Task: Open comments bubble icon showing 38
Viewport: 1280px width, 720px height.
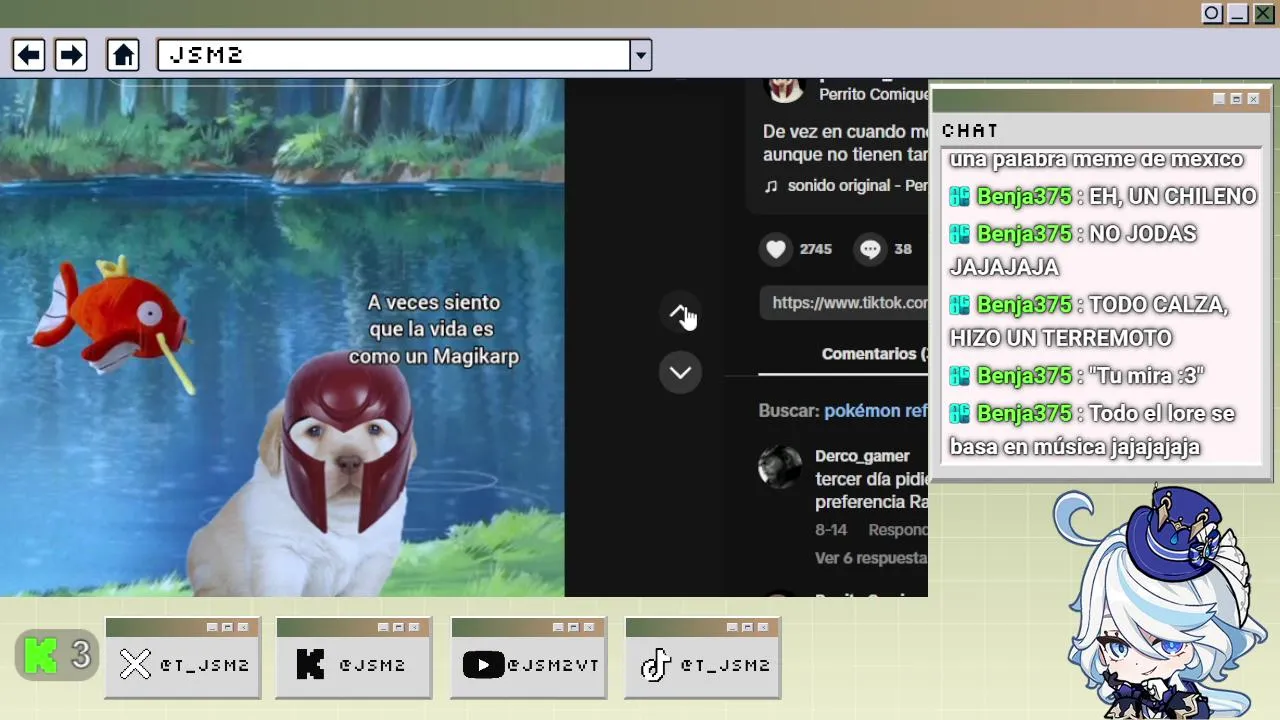Action: coord(870,249)
